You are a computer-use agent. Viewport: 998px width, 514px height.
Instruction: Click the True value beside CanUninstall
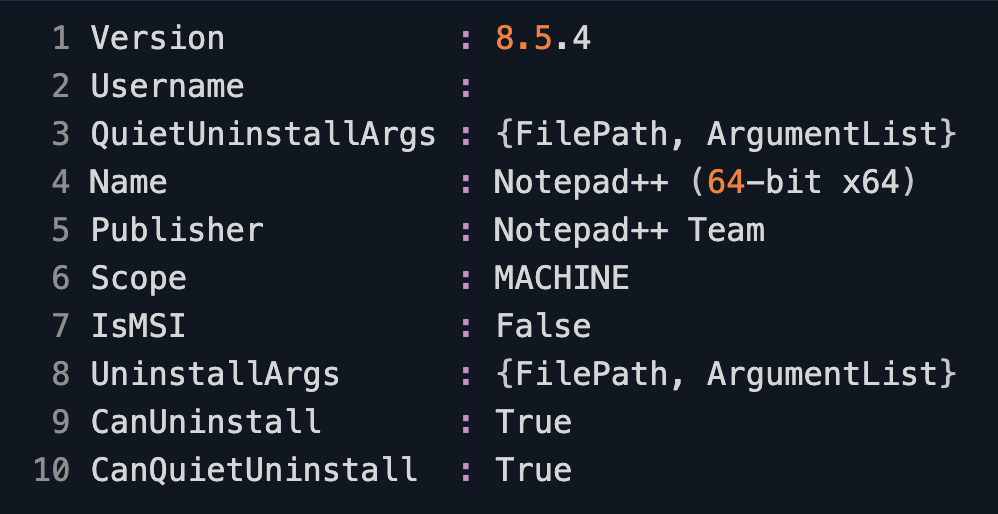(533, 422)
